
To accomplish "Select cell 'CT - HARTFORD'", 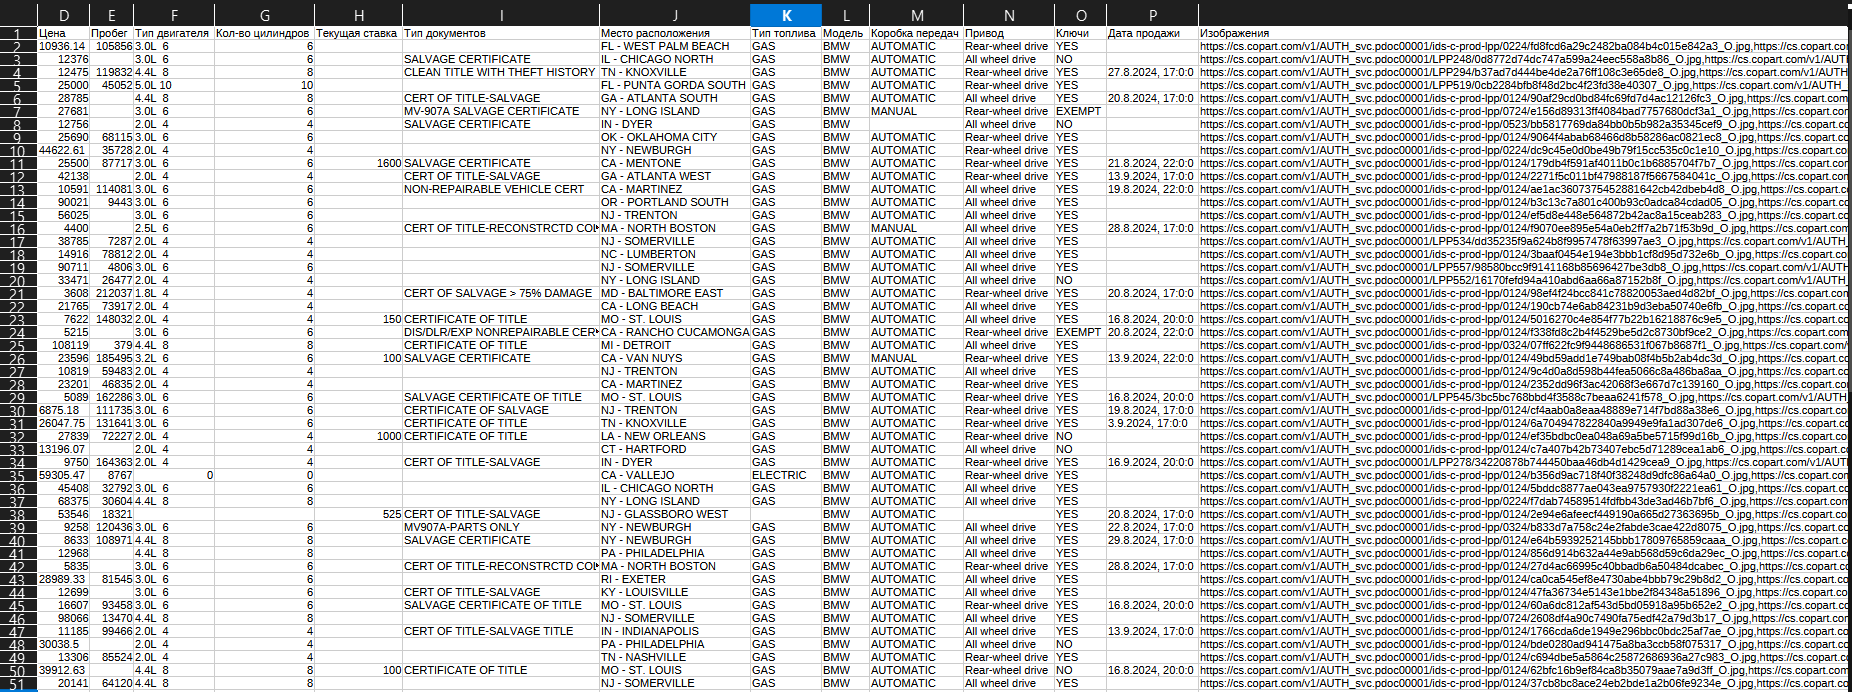I will point(675,449).
